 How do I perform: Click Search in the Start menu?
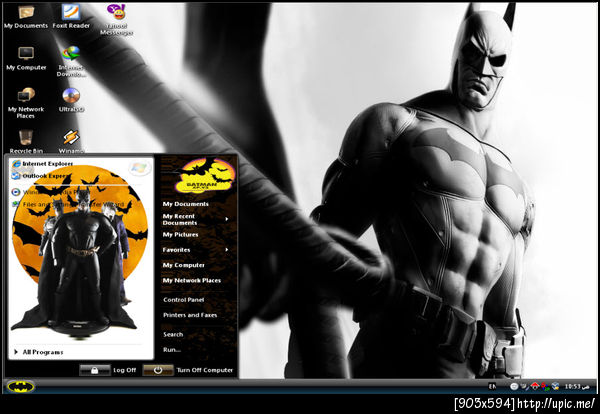coord(173,334)
